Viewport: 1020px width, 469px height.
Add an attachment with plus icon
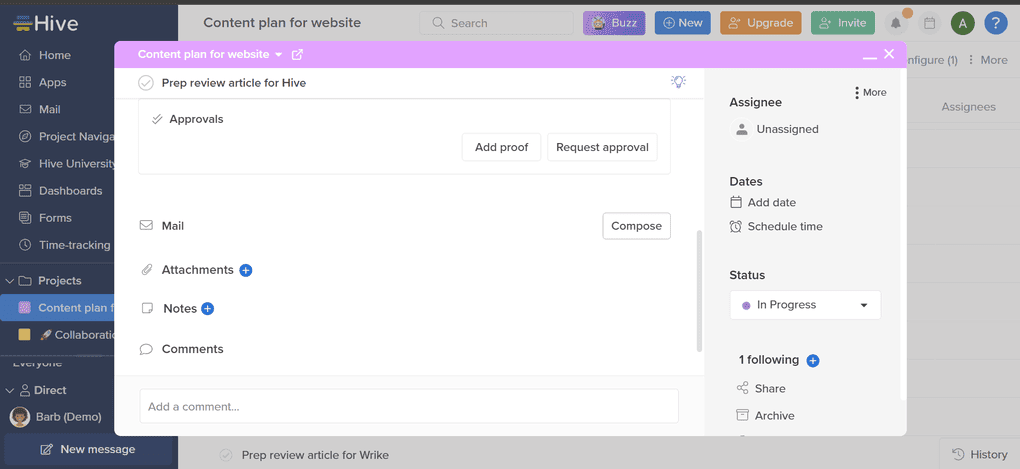coord(246,270)
